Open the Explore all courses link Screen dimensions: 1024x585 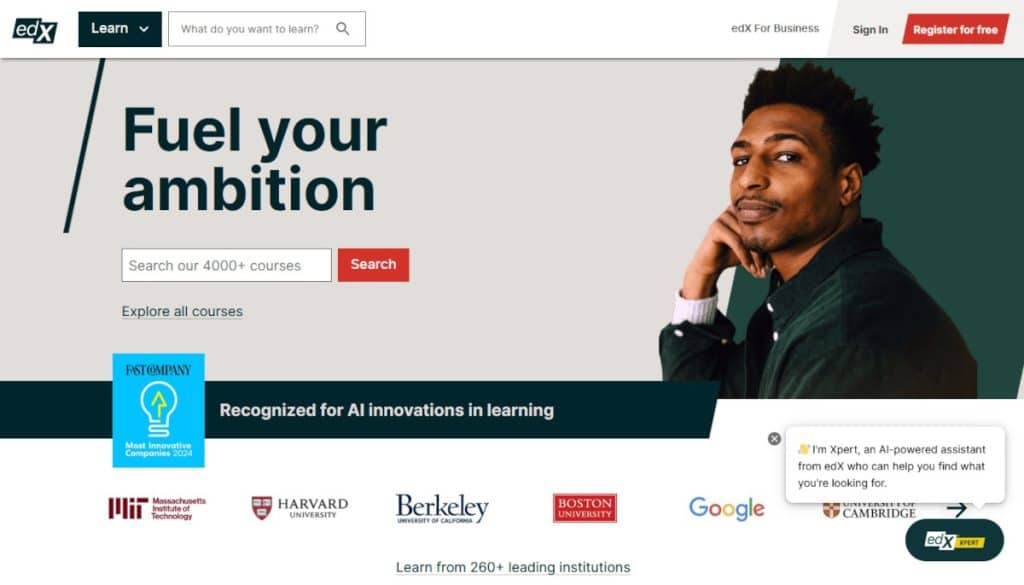[x=182, y=311]
